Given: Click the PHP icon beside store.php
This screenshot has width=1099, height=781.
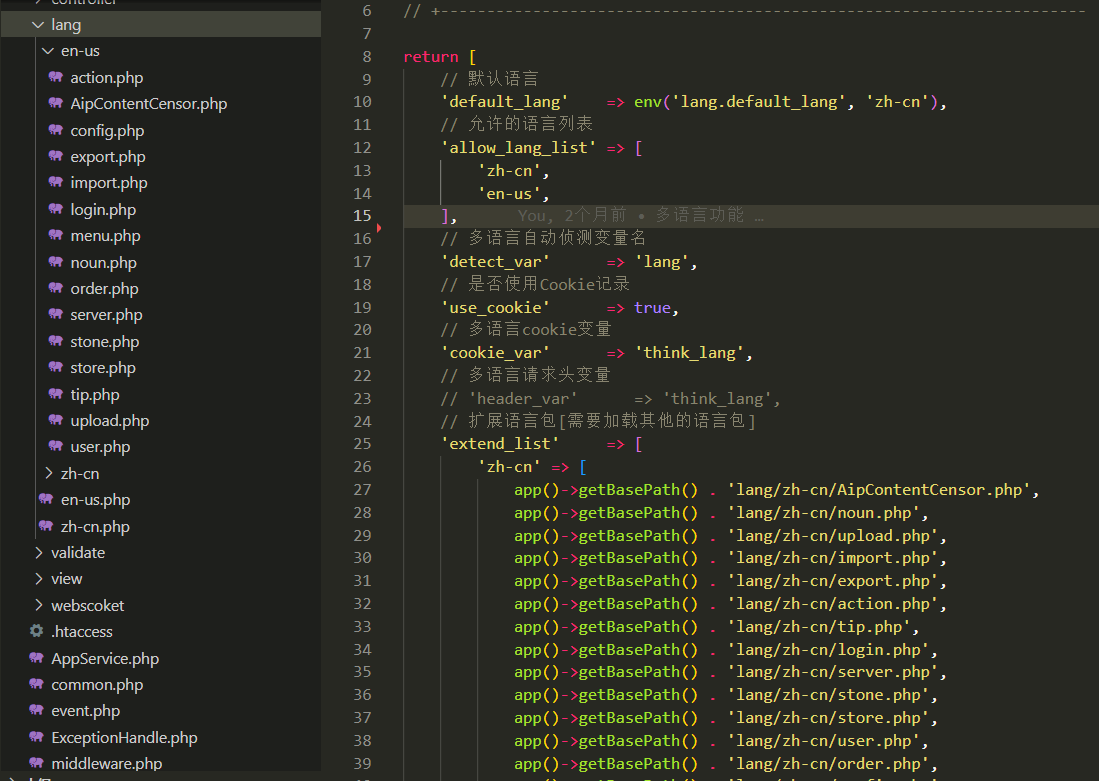Looking at the screenshot, I should pos(55,367).
